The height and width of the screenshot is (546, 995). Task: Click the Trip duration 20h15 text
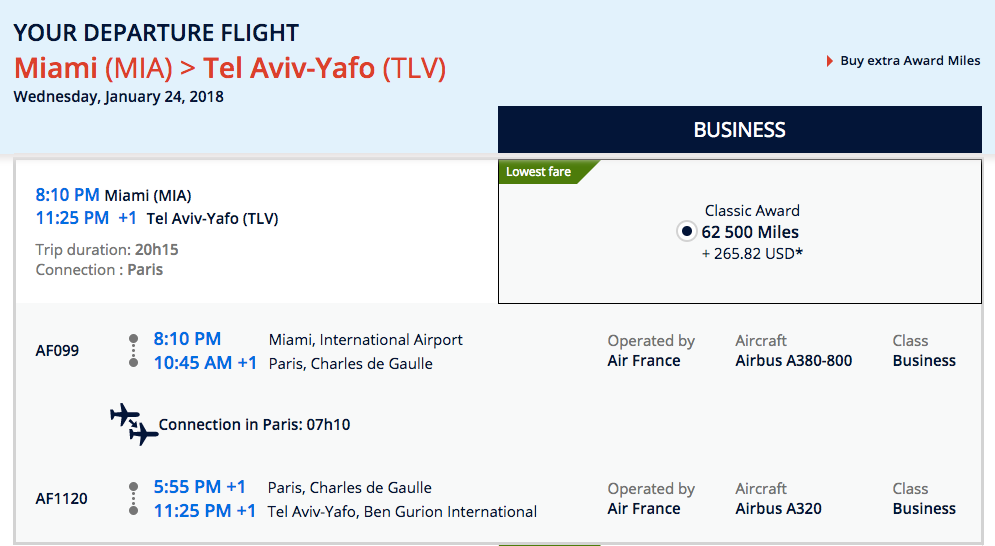[107, 250]
